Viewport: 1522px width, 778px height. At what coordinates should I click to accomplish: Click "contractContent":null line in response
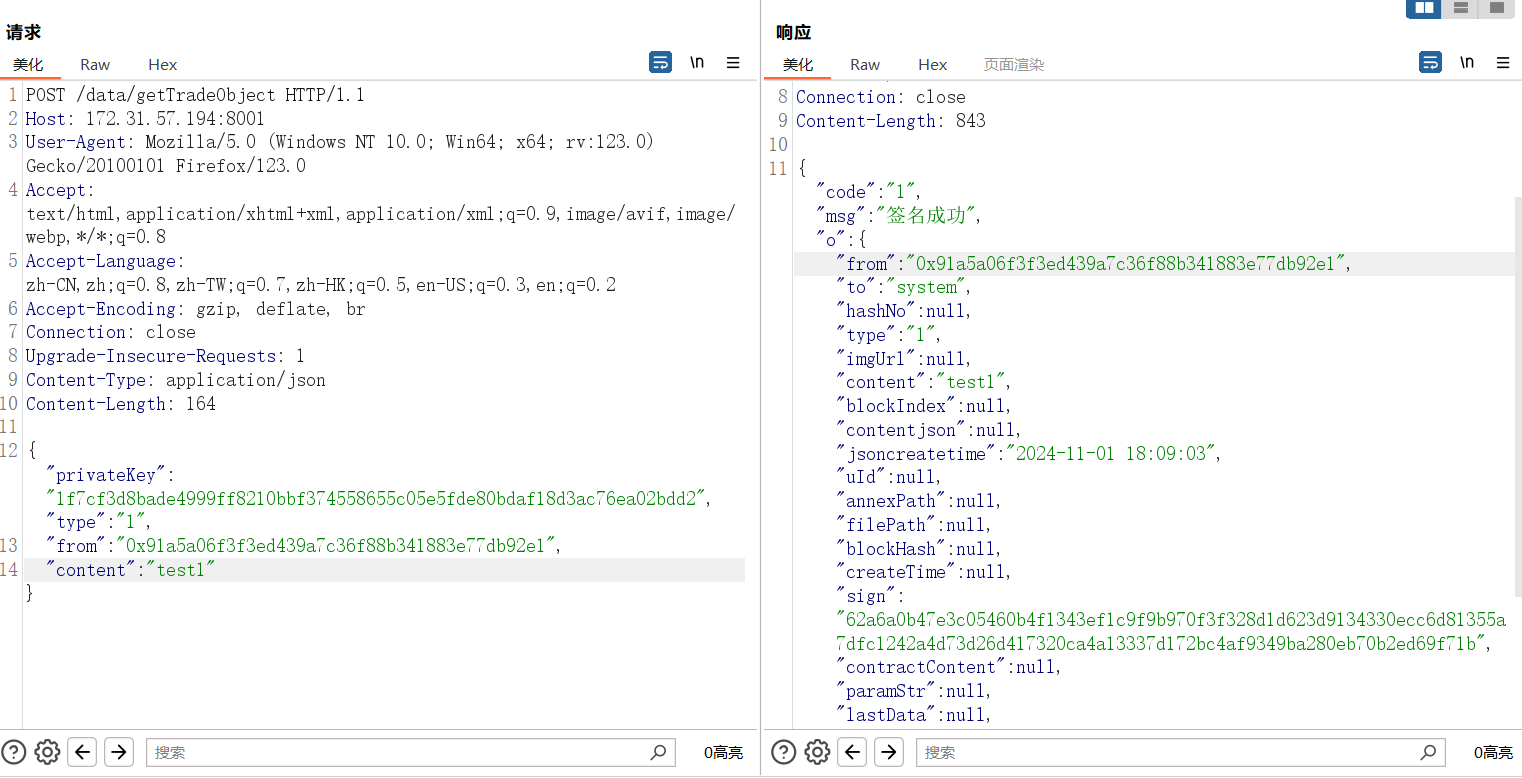pos(949,667)
